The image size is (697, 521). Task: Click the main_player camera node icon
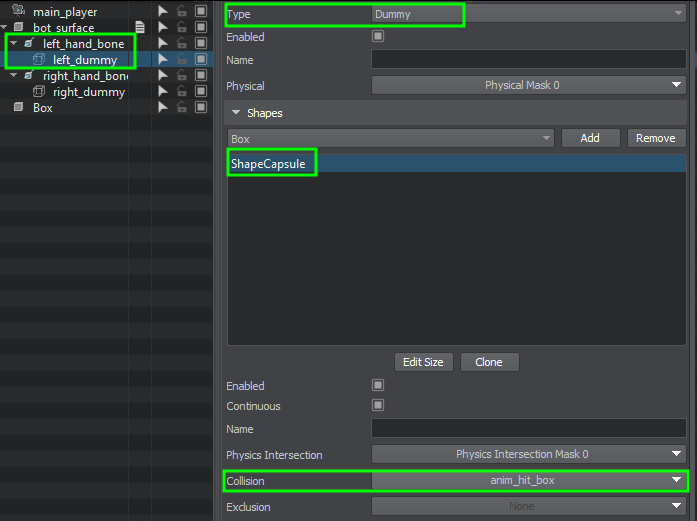(x=18, y=11)
